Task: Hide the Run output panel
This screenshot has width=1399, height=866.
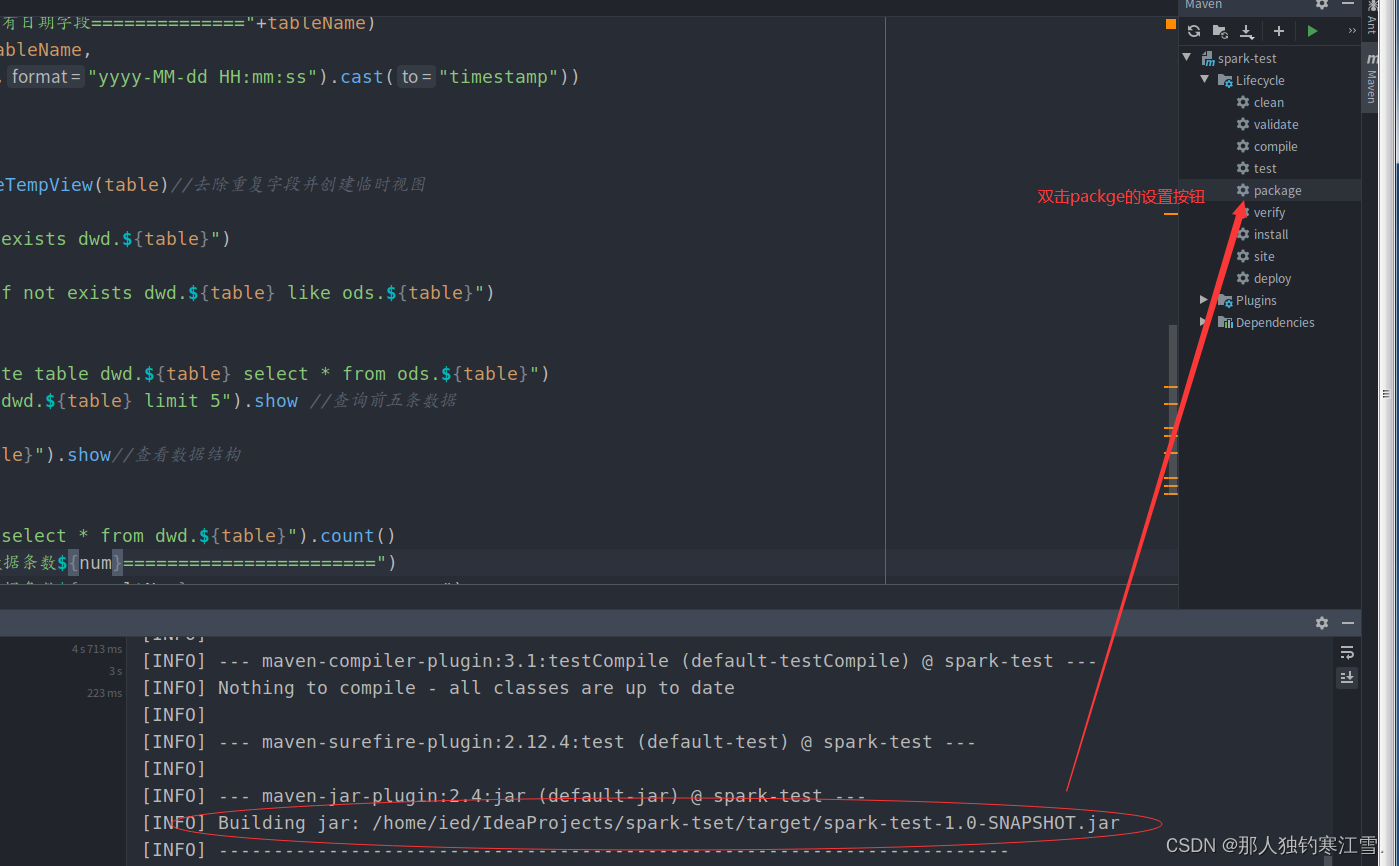Action: (1347, 623)
